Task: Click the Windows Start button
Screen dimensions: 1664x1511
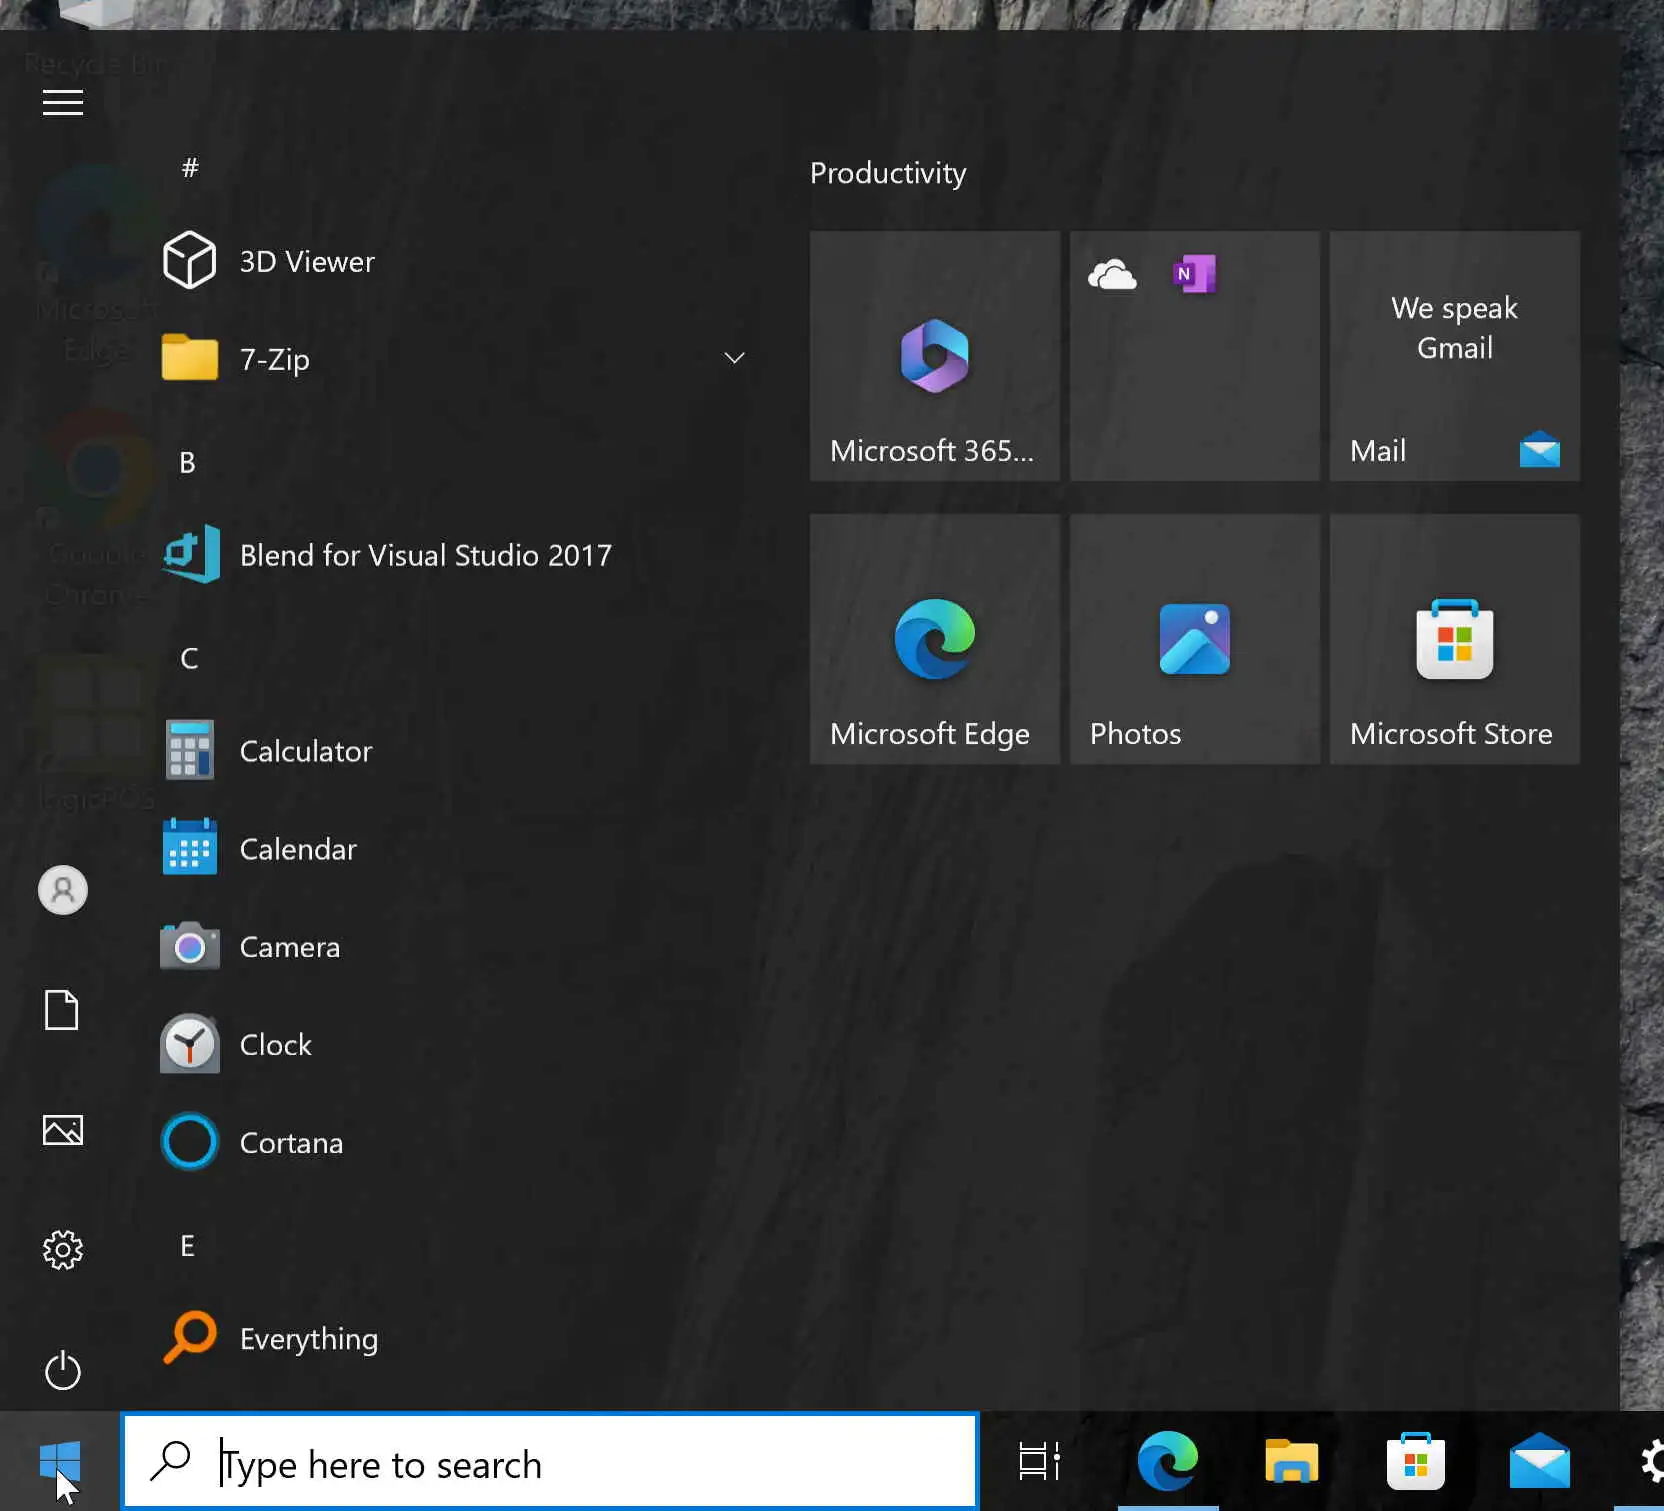Action: [x=60, y=1462]
